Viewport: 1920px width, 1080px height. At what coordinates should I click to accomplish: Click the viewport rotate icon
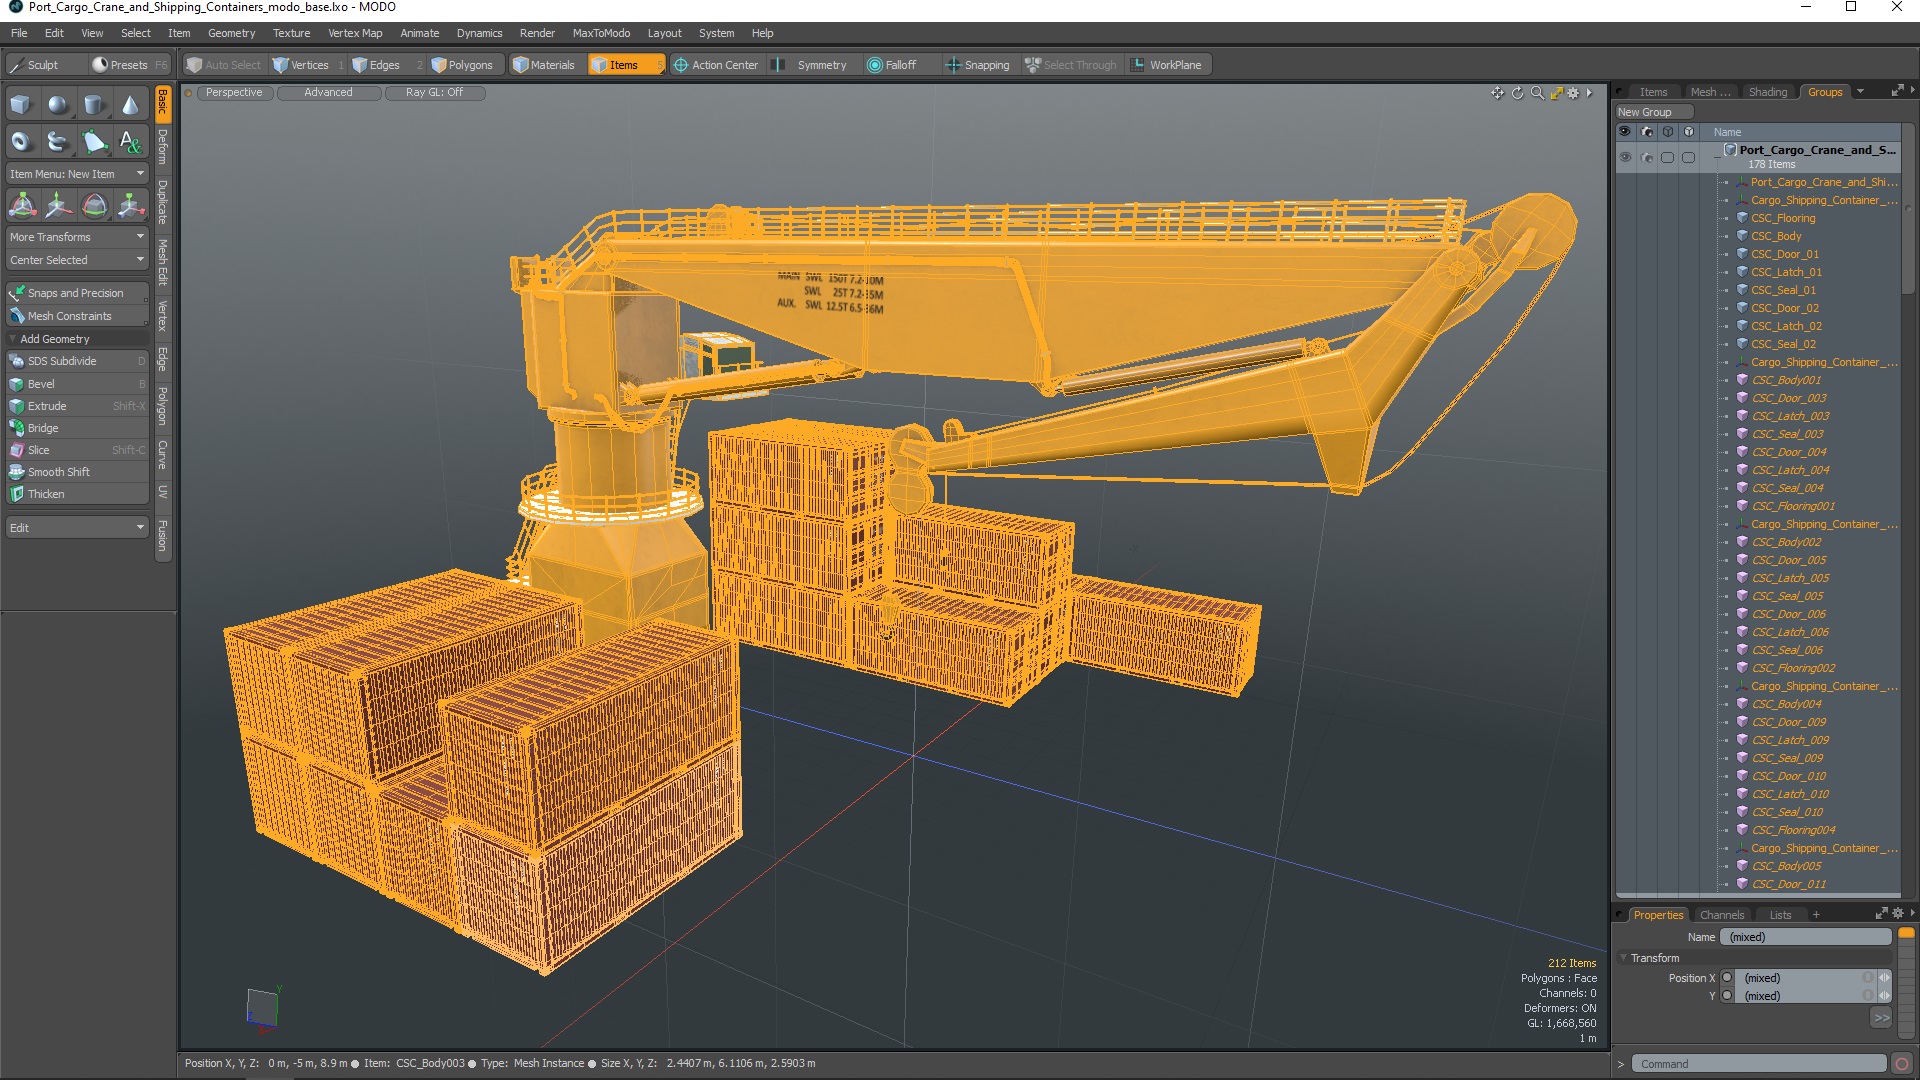tap(1517, 93)
